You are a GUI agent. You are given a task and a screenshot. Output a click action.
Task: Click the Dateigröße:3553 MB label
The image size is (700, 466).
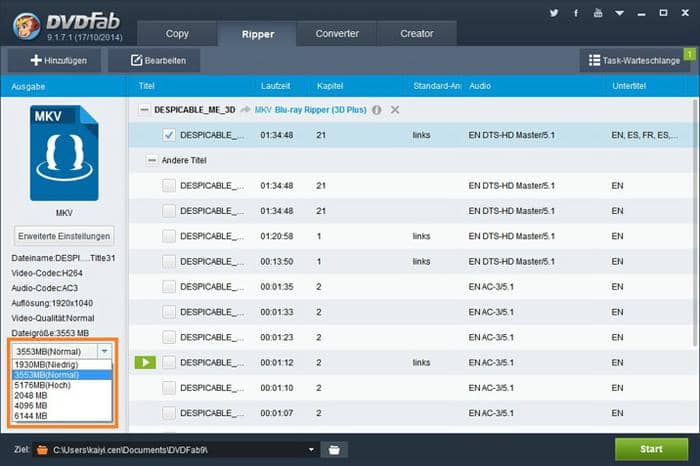pyautogui.click(x=50, y=333)
